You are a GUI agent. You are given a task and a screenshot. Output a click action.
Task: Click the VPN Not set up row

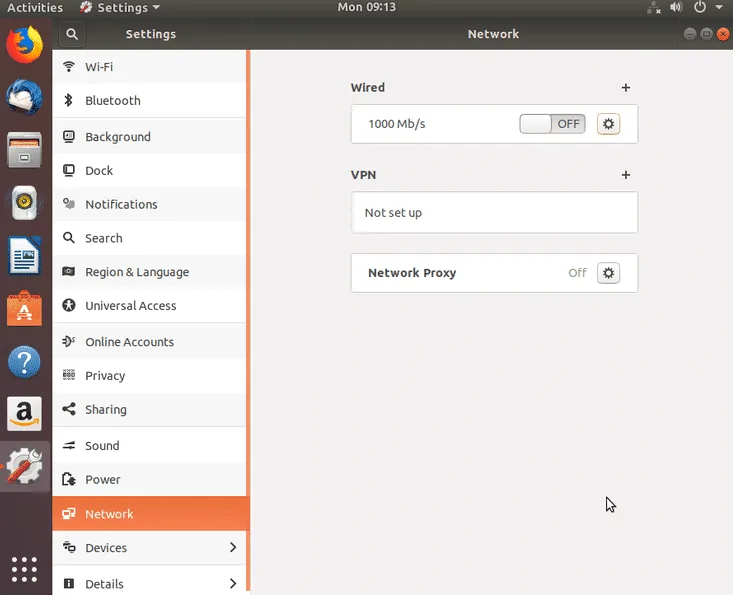pos(494,213)
